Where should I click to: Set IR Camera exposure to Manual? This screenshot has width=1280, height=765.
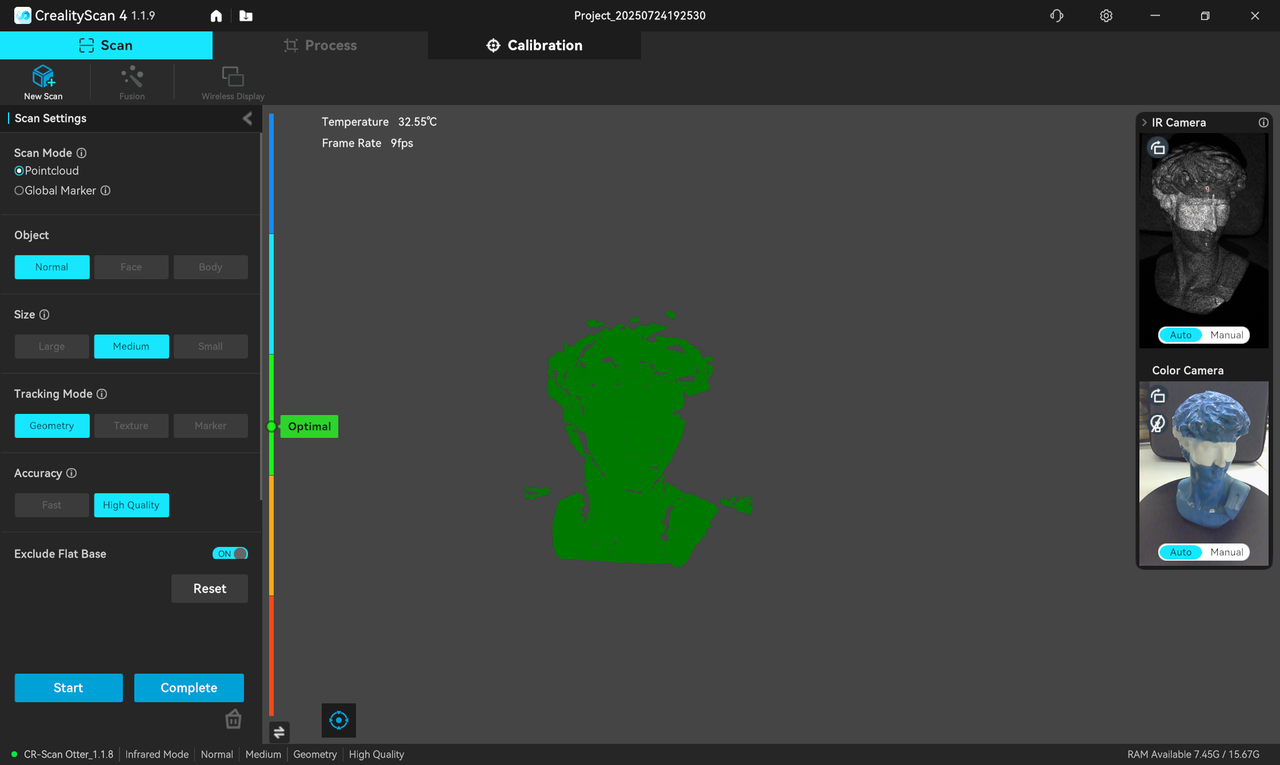(x=1226, y=335)
